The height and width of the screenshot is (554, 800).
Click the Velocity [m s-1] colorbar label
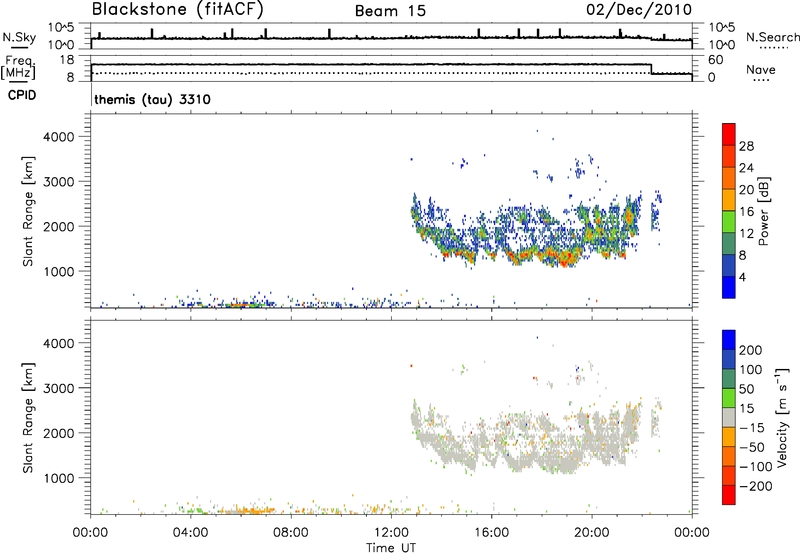tap(782, 417)
